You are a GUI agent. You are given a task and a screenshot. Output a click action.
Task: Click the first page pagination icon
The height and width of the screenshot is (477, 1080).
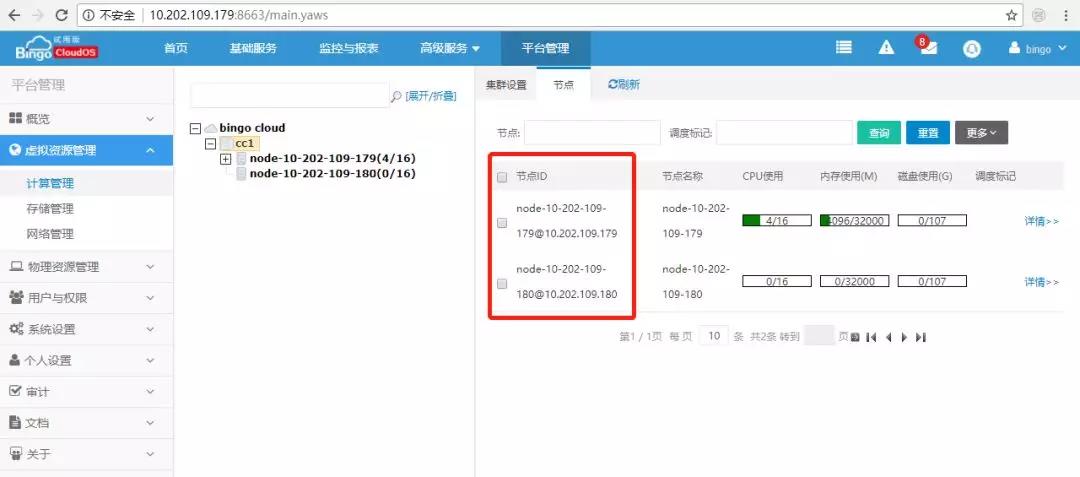coord(871,337)
